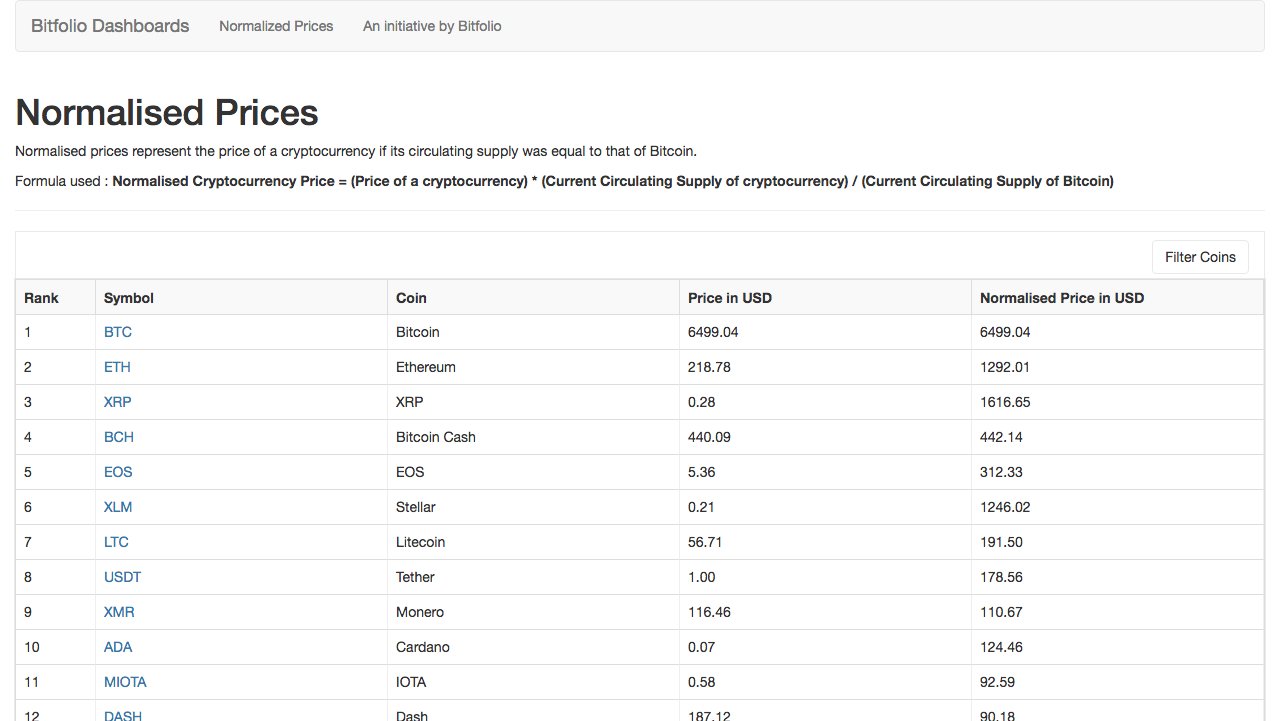Open the XRP symbol link
The width and height of the screenshot is (1280, 721).
tap(118, 402)
